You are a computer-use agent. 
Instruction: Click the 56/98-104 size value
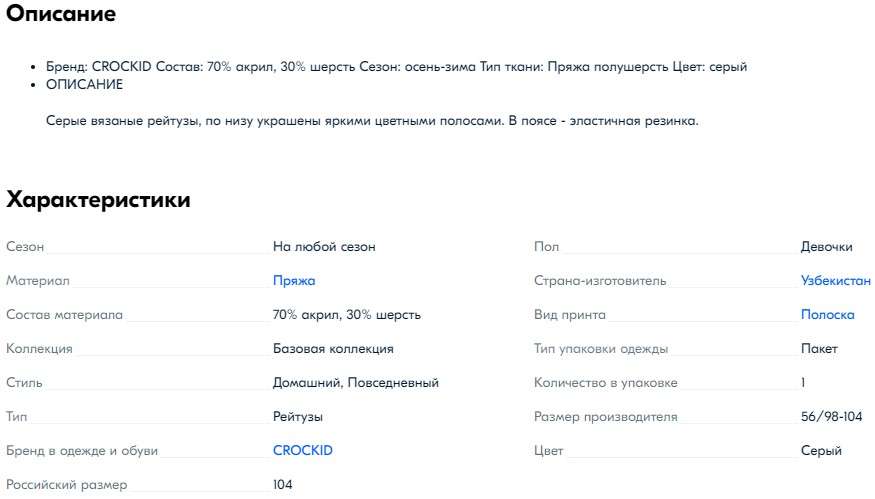pos(831,417)
